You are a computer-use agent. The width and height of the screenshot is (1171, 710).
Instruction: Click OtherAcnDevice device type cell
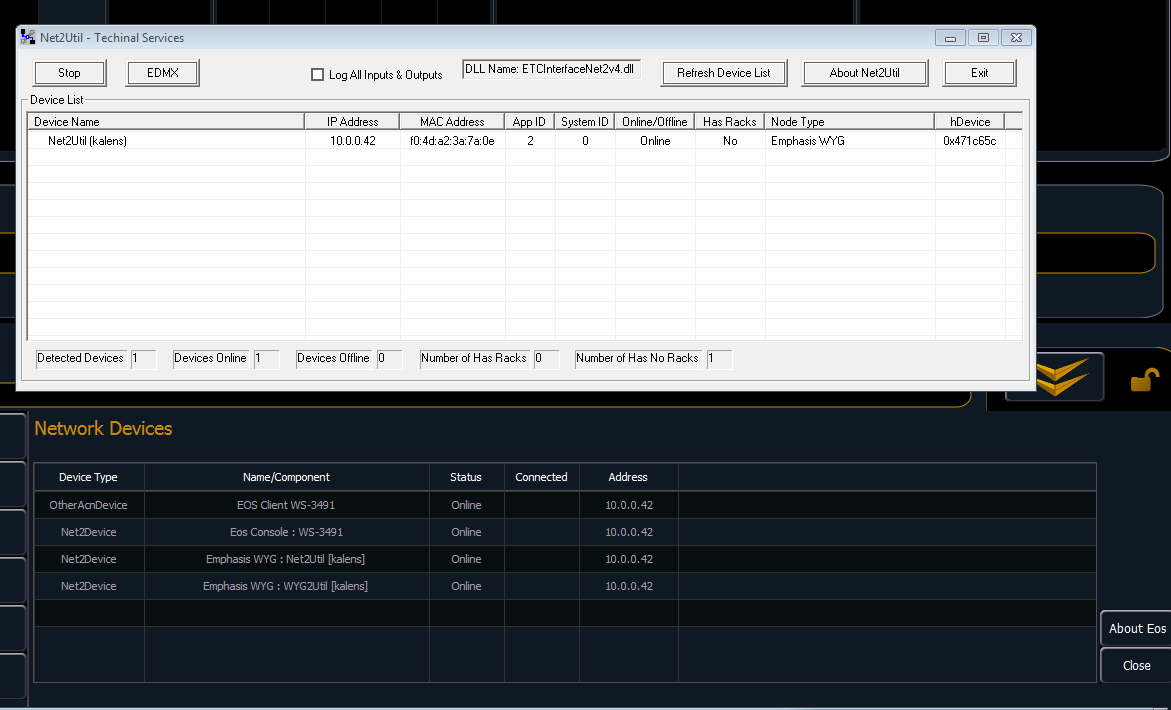[x=88, y=505]
